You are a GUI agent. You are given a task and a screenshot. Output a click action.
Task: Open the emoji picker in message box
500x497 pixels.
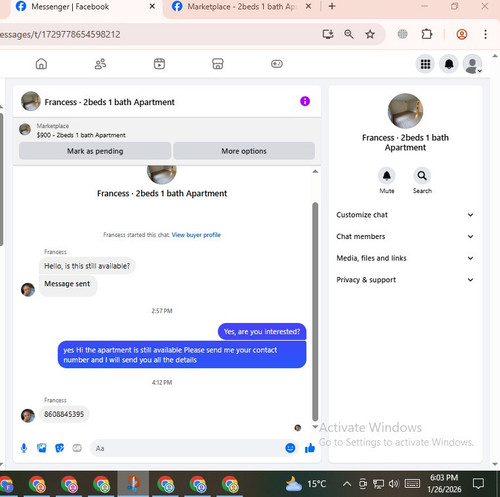point(290,448)
